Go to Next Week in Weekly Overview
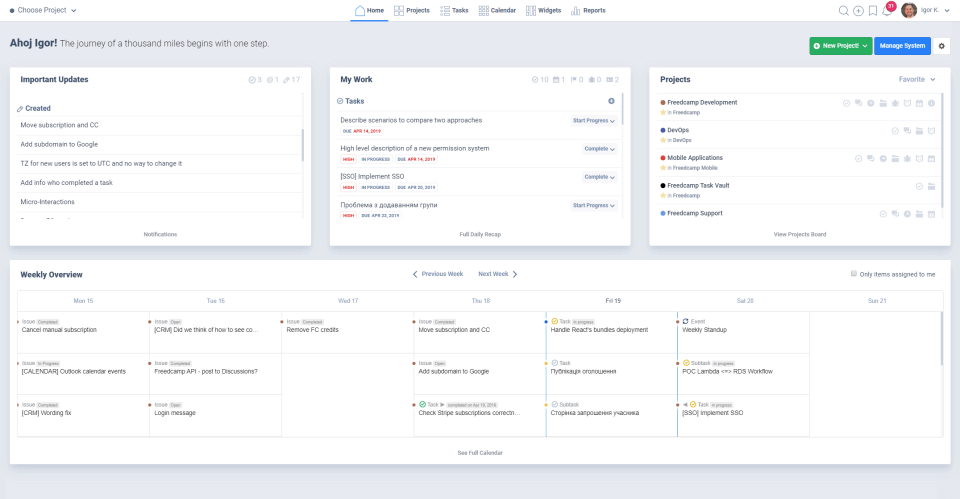960x499 pixels. [x=497, y=274]
